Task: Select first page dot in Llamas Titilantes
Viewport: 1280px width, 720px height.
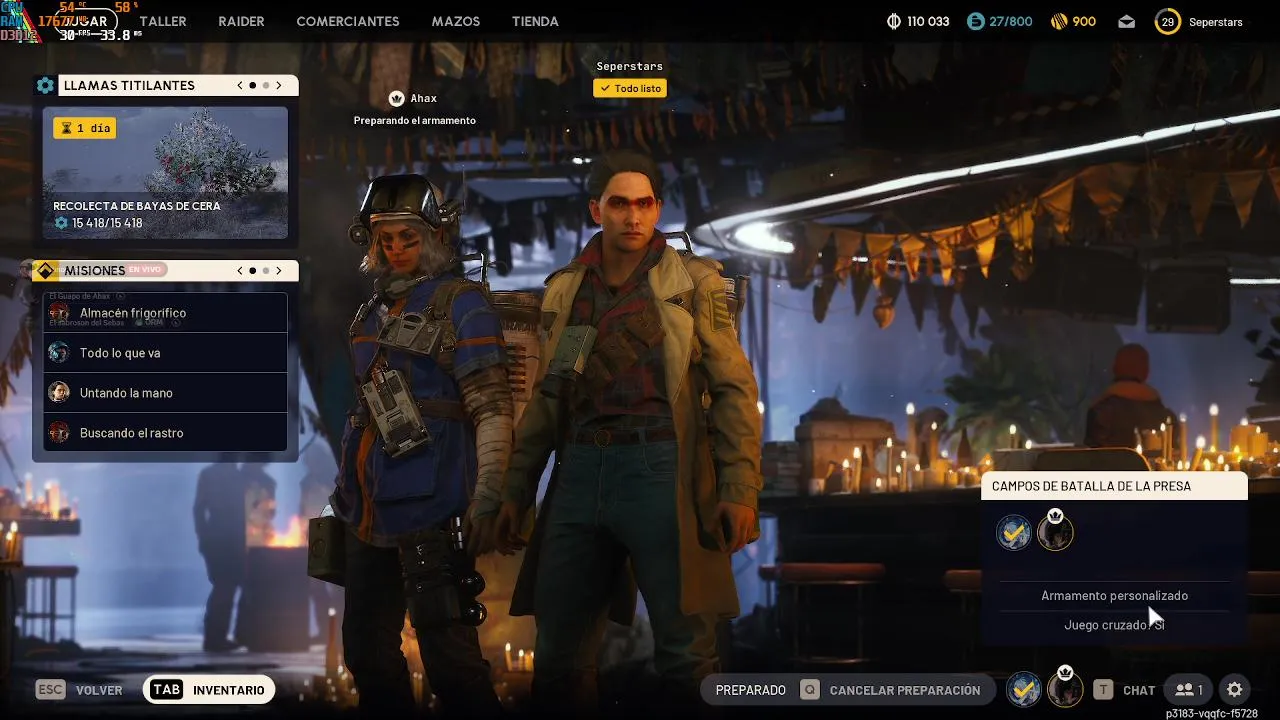Action: point(253,86)
